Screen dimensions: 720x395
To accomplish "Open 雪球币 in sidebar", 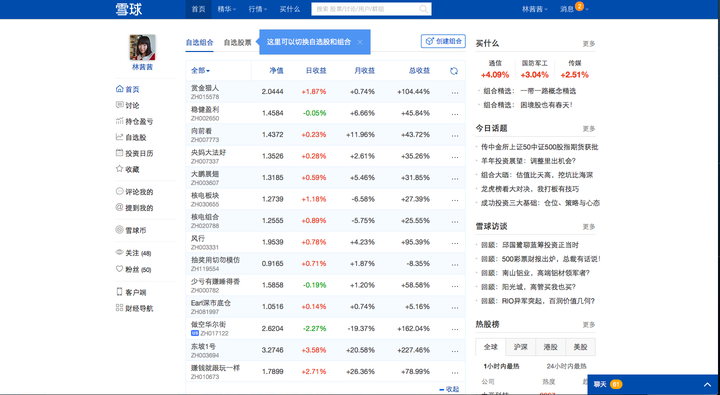I will [131, 230].
